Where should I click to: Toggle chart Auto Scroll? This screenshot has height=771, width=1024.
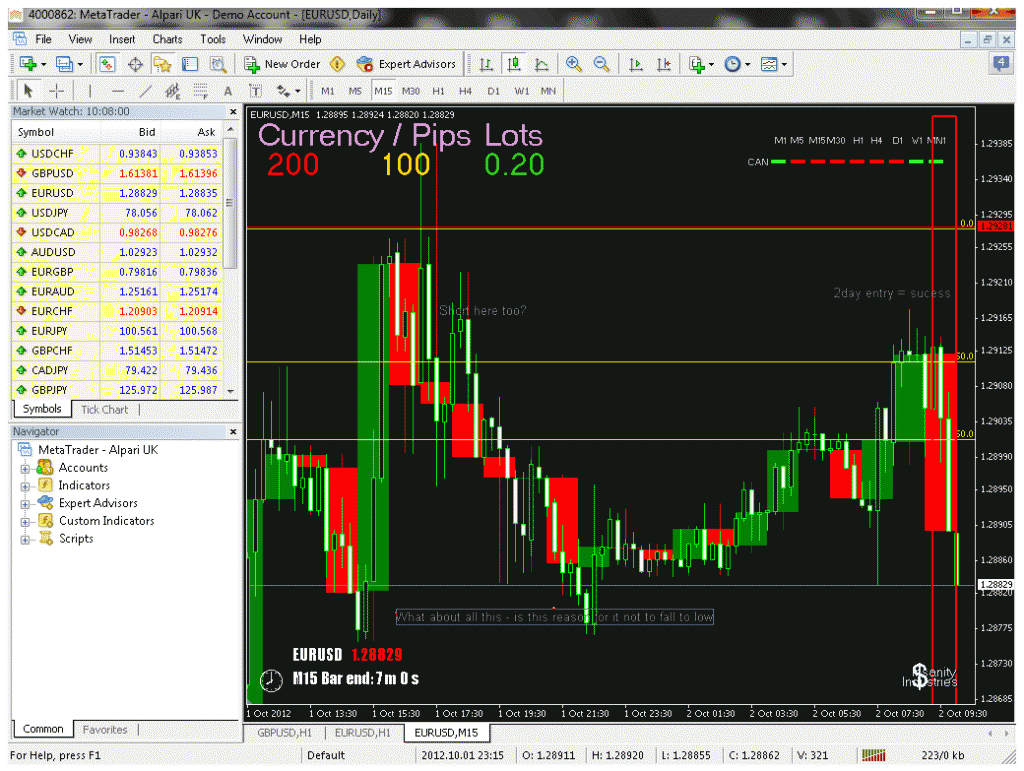(x=635, y=64)
